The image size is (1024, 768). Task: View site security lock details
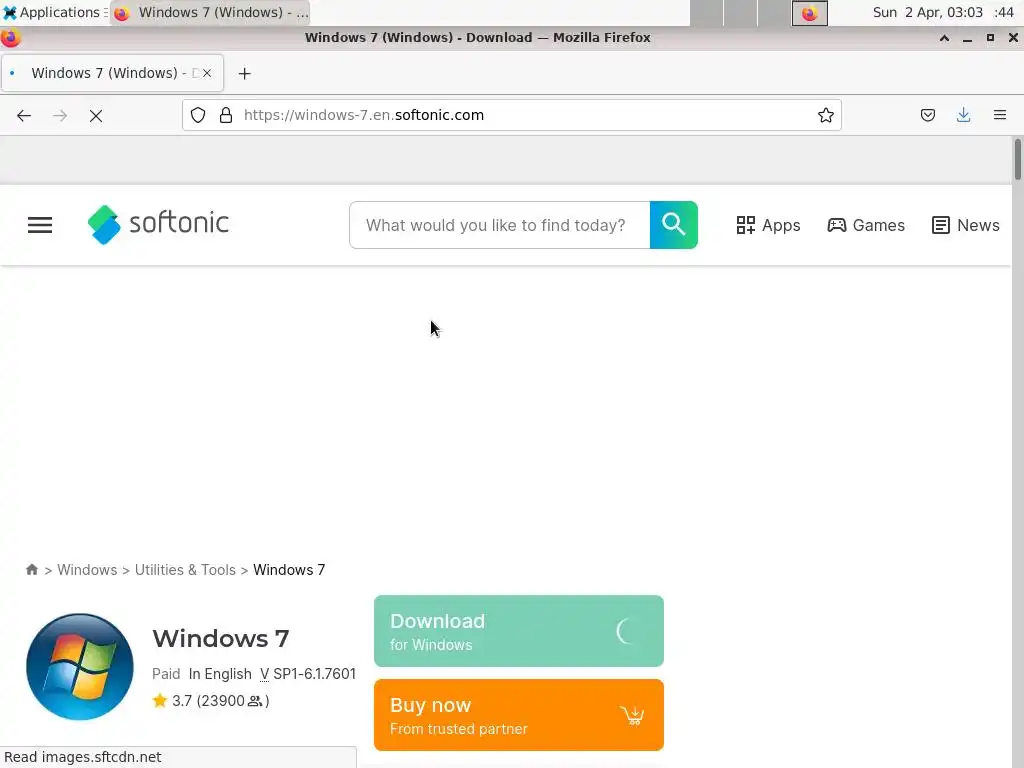pos(226,116)
